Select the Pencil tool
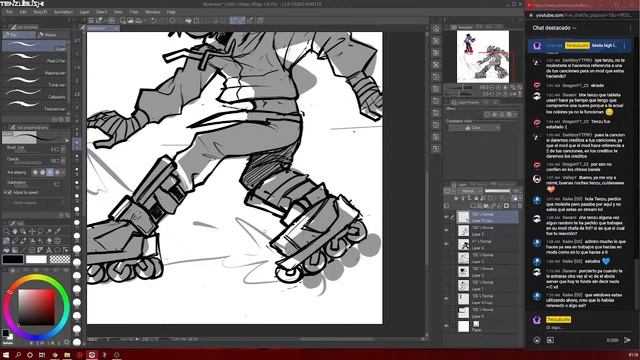Screen dimensions: 640x360 [x=15, y=241]
